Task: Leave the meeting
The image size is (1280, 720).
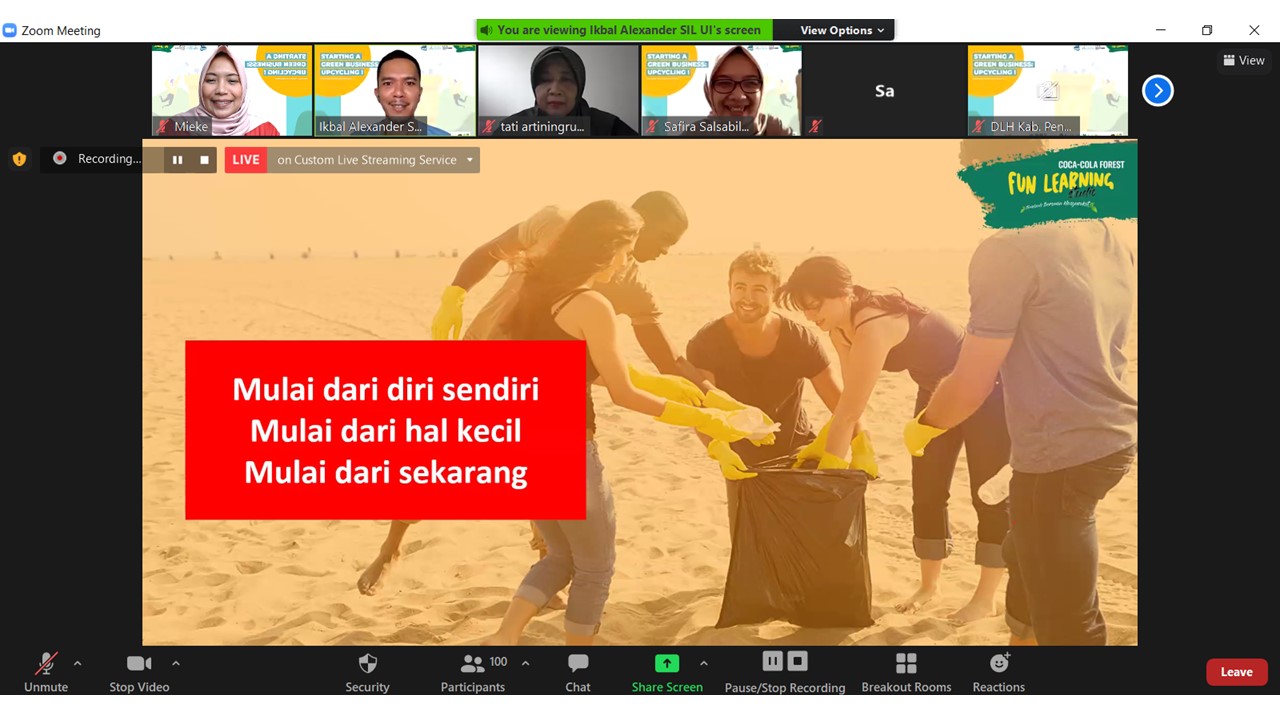Action: 1236,671
